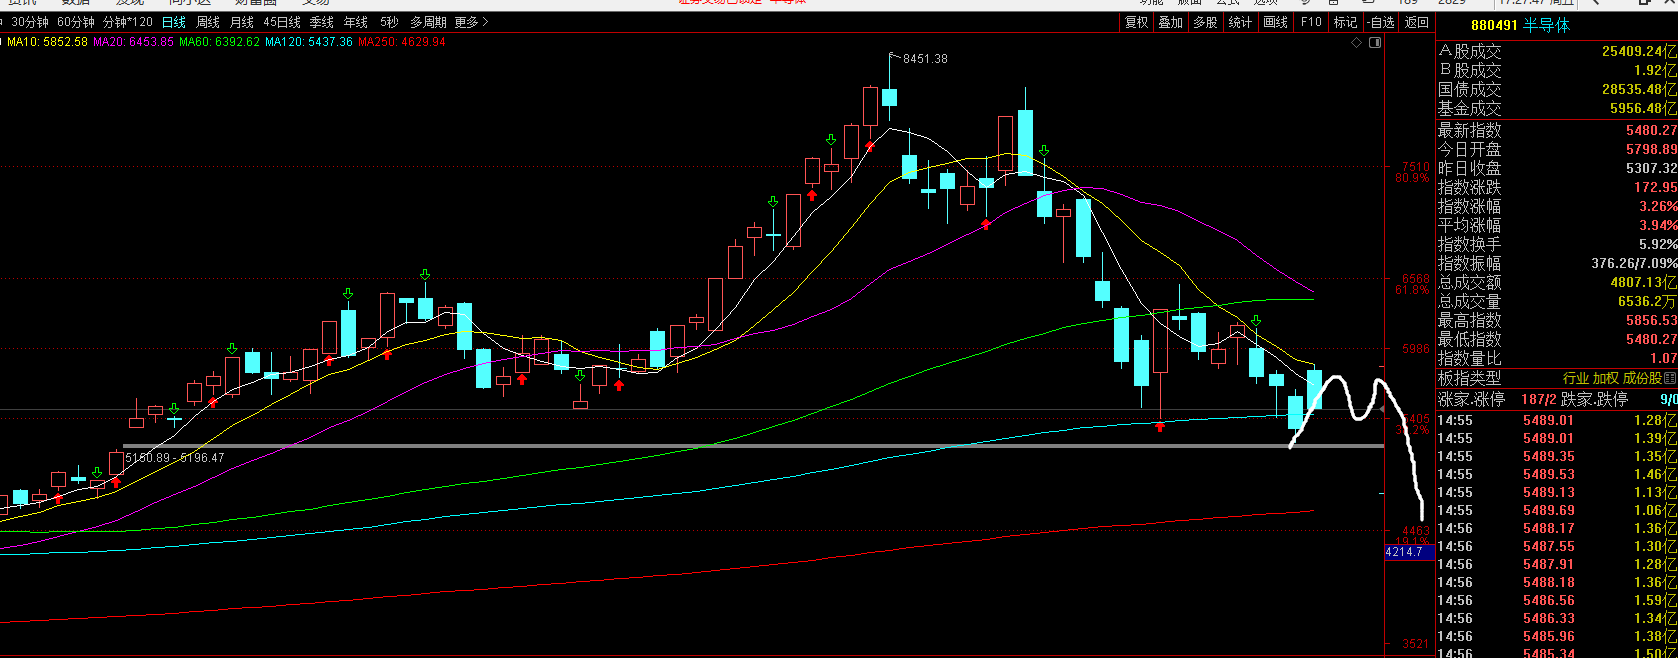Click the 跌家.跌停 label
Screen dimensions: 1678x658
1594,399
